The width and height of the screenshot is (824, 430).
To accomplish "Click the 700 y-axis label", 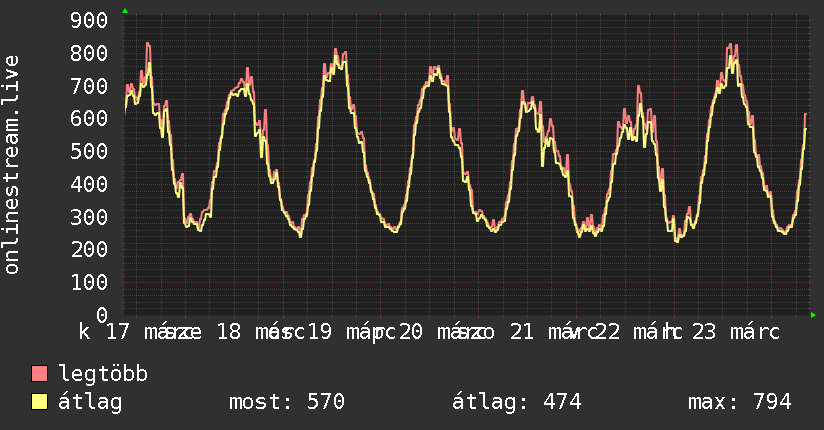I will pyautogui.click(x=89, y=86).
